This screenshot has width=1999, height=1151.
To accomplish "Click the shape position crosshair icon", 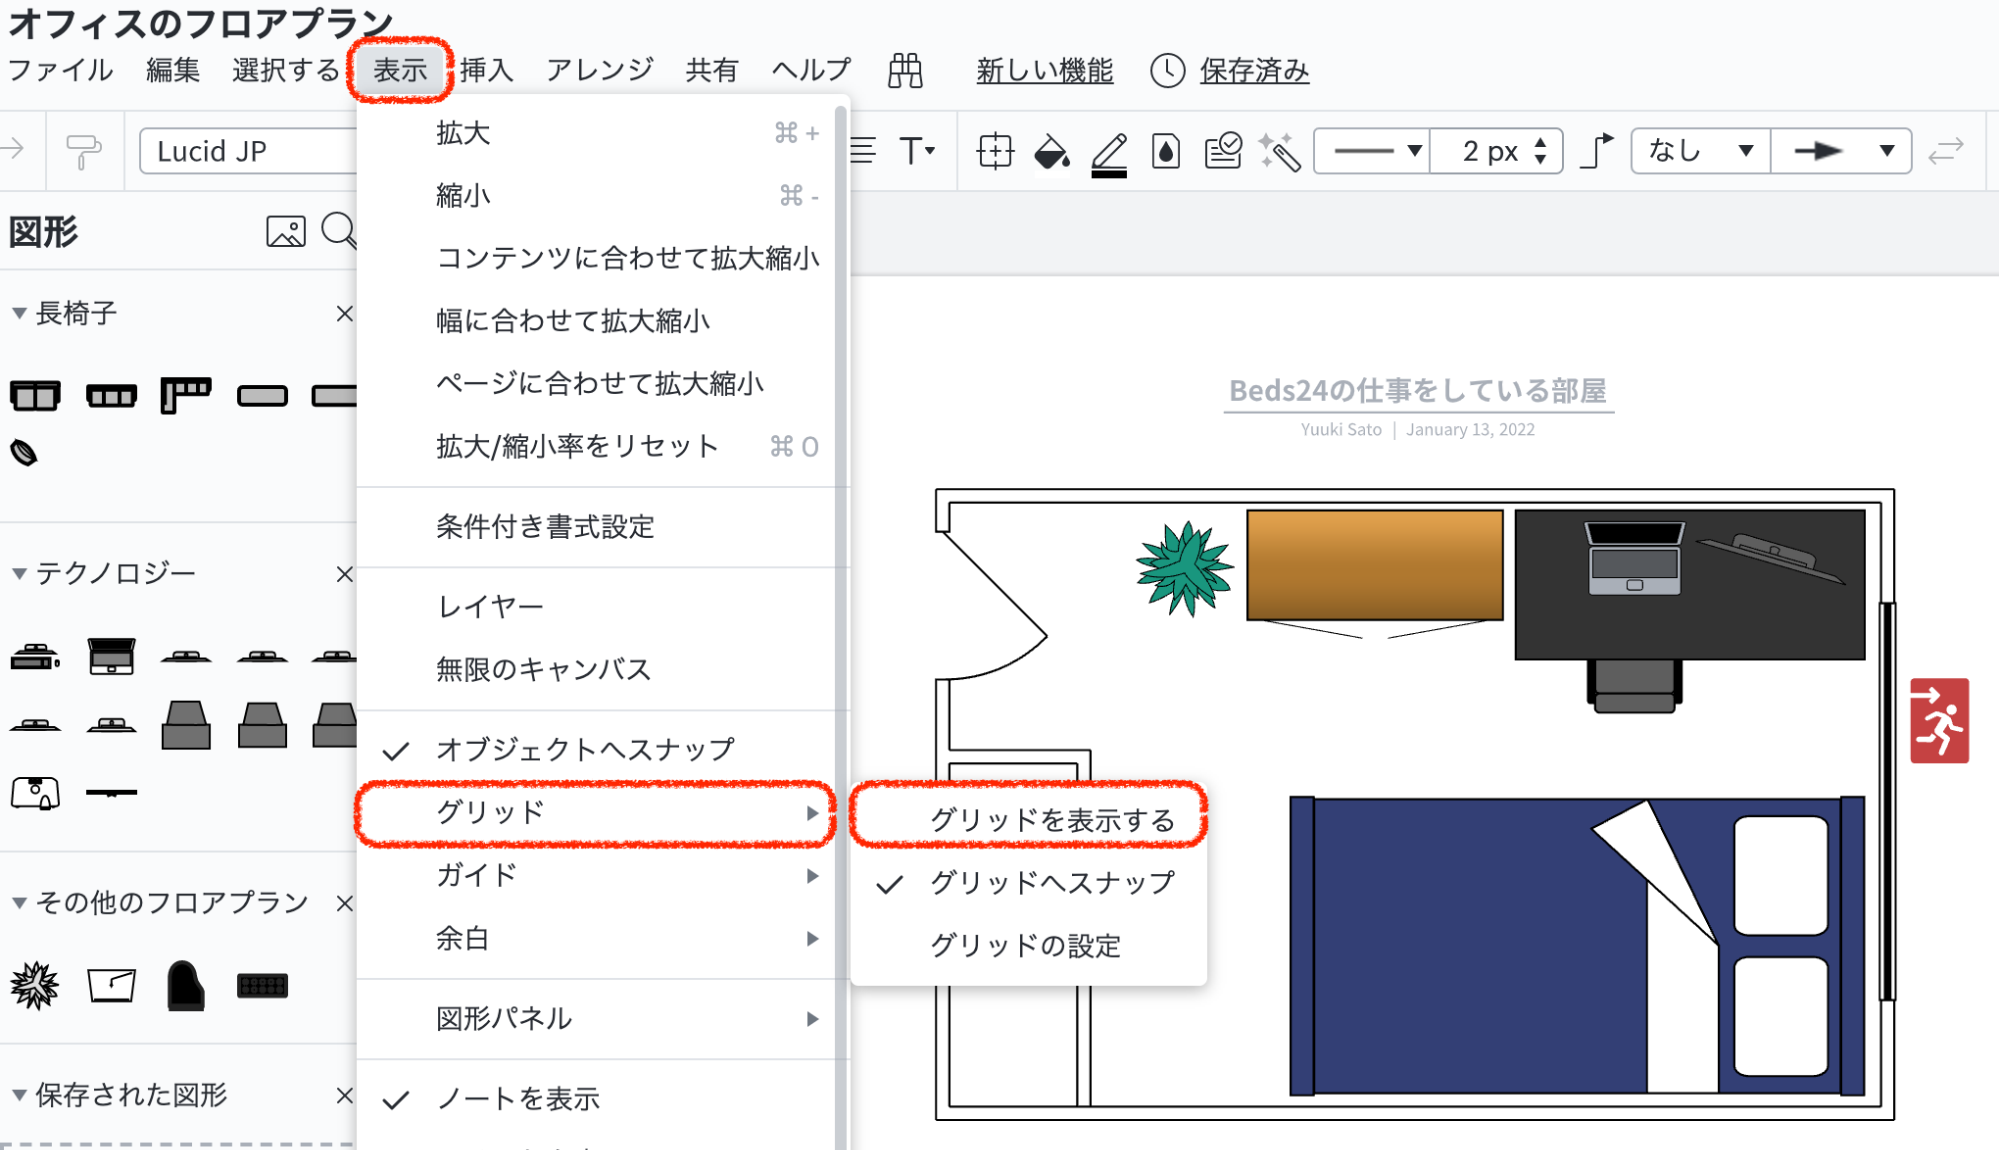I will (x=994, y=152).
